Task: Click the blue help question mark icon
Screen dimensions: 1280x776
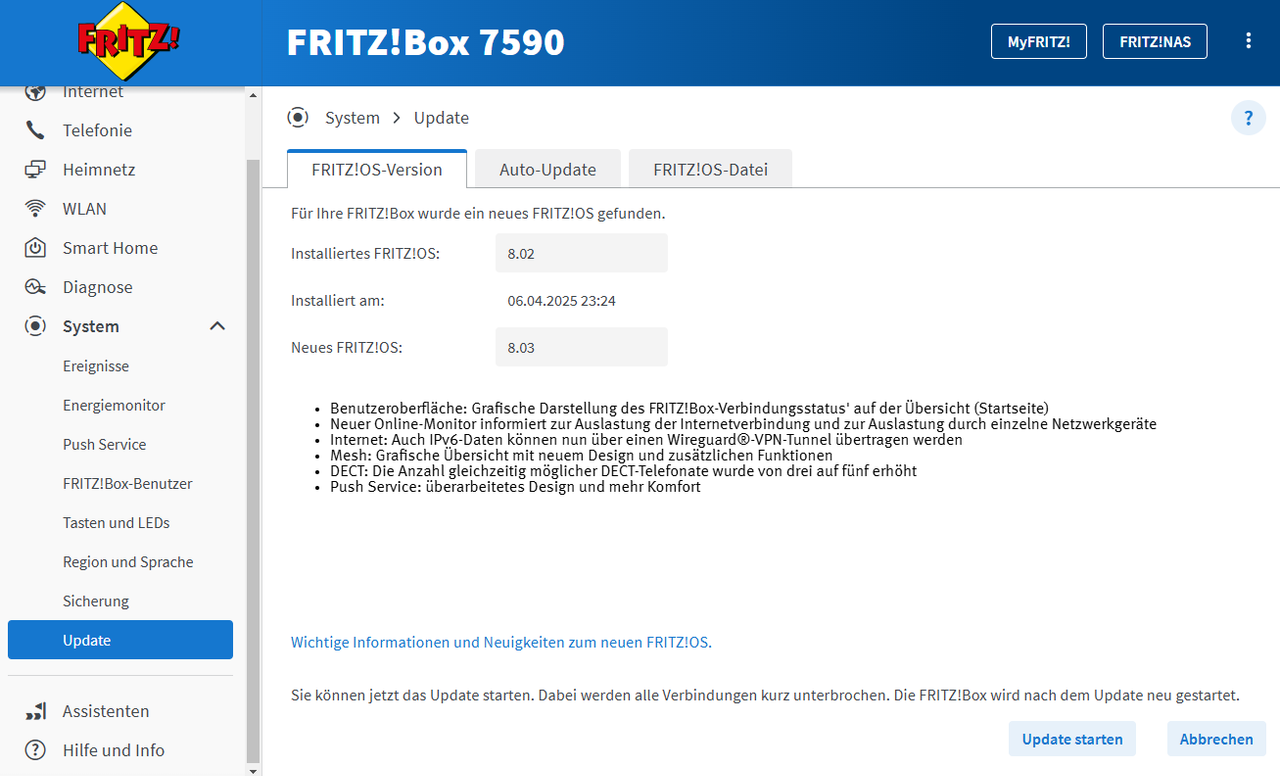Action: 1247,118
